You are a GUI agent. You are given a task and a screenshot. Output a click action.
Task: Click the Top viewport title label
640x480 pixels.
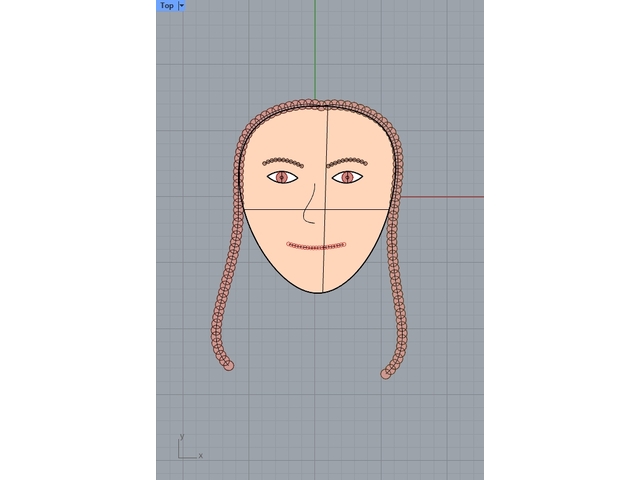[166, 6]
